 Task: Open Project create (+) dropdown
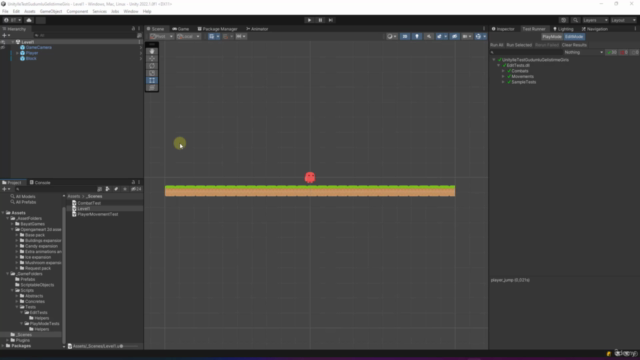[6, 189]
